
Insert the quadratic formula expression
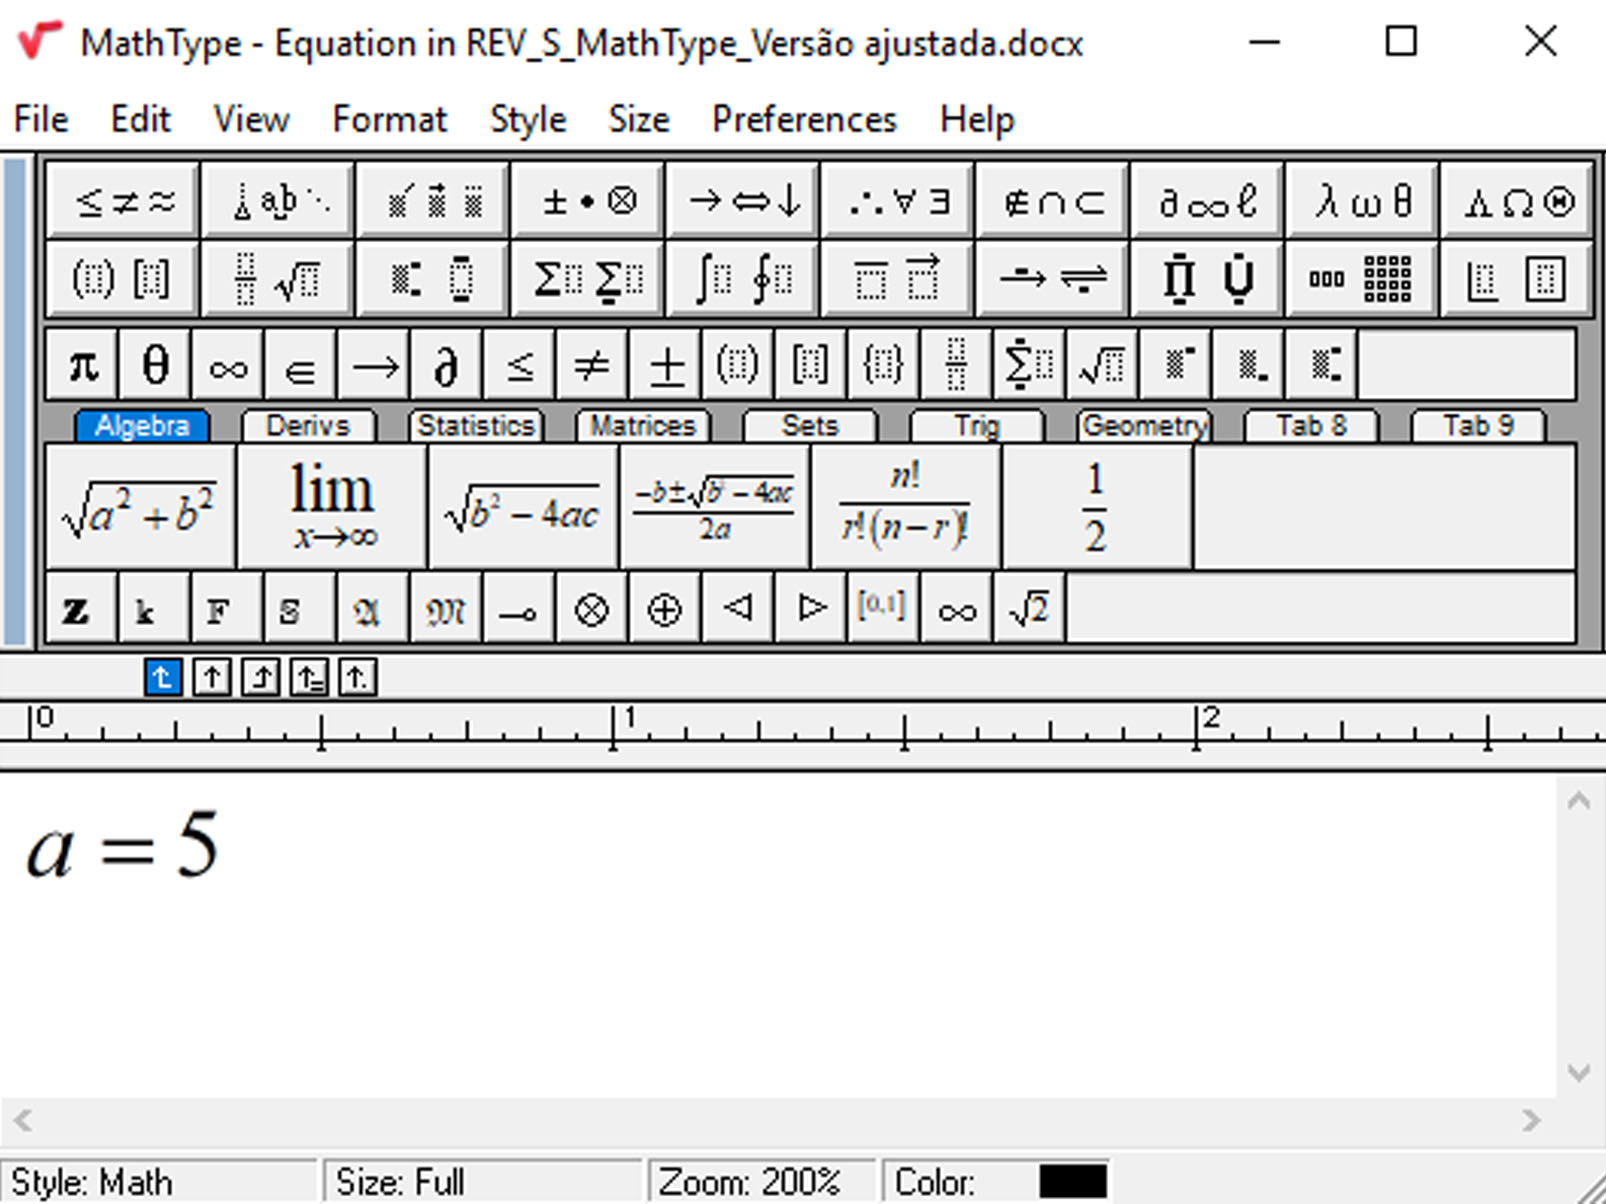(714, 507)
